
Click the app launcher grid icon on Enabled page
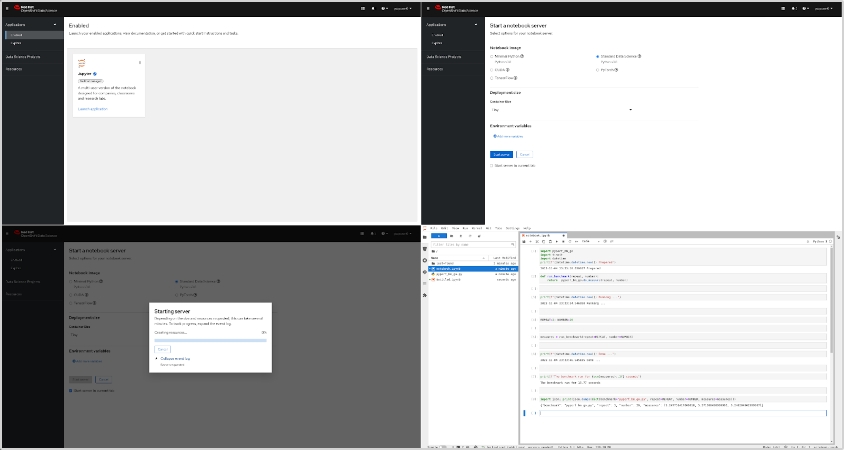pyautogui.click(x=362, y=8)
